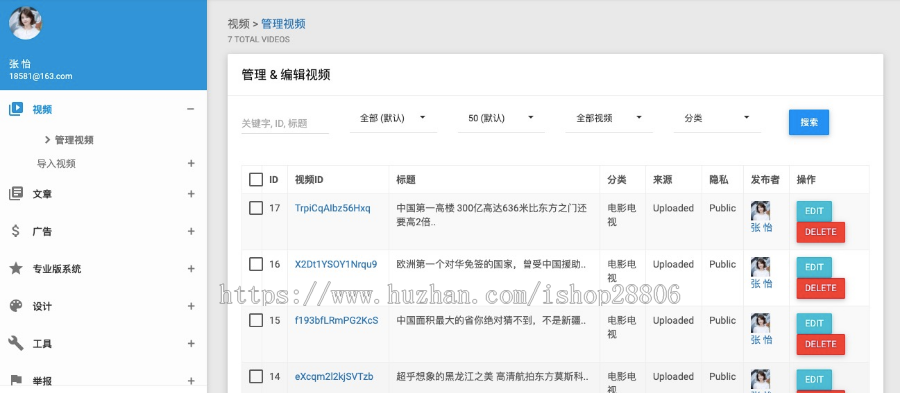The width and height of the screenshot is (900, 393).
Task: Open video link eXcqm2l2kjSVTzb
Action: pyautogui.click(x=334, y=376)
